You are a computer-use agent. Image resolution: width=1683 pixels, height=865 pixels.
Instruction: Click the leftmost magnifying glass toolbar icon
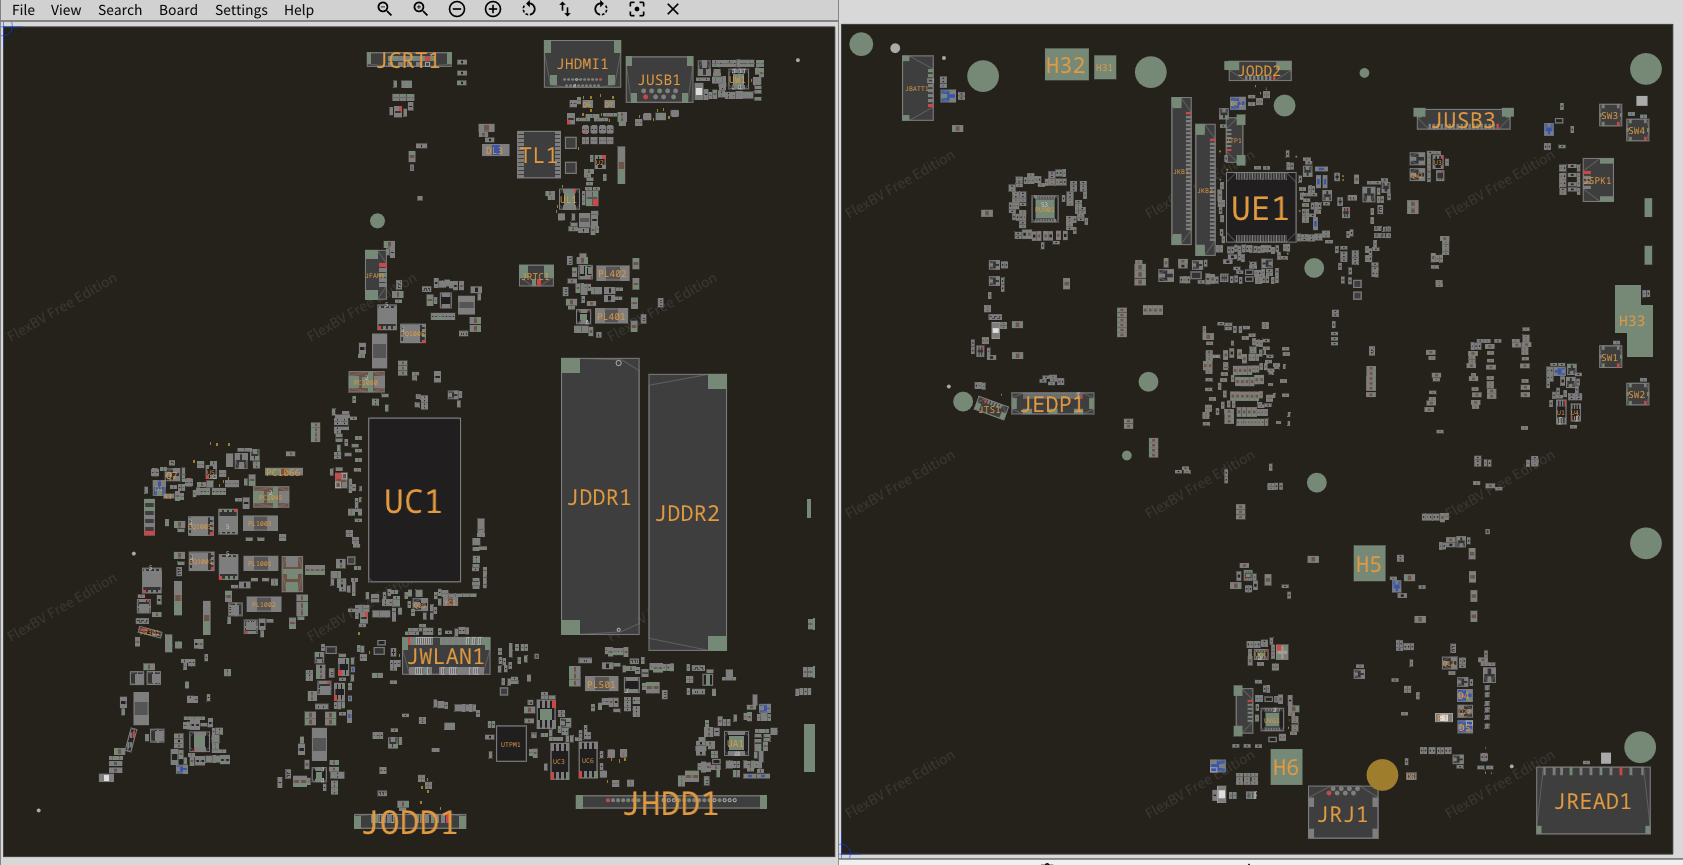pos(384,9)
